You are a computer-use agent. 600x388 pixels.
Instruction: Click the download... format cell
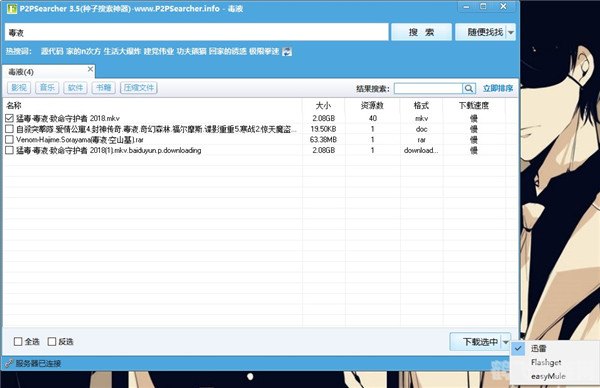coord(421,150)
